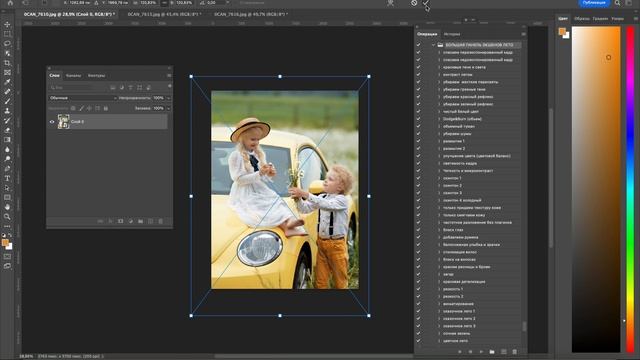Open the Actions panel menu

523,34
